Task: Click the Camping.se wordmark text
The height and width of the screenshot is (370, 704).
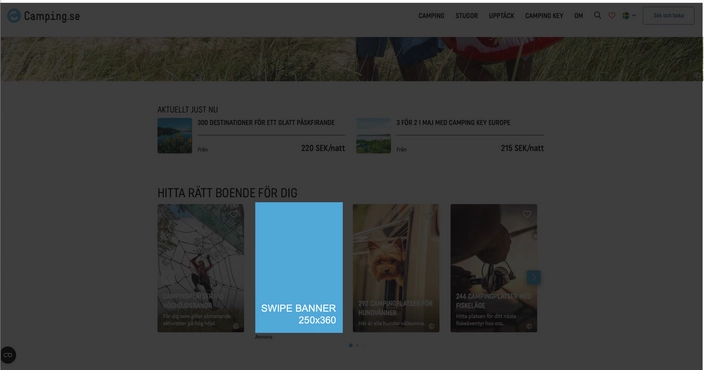Action: (52, 16)
